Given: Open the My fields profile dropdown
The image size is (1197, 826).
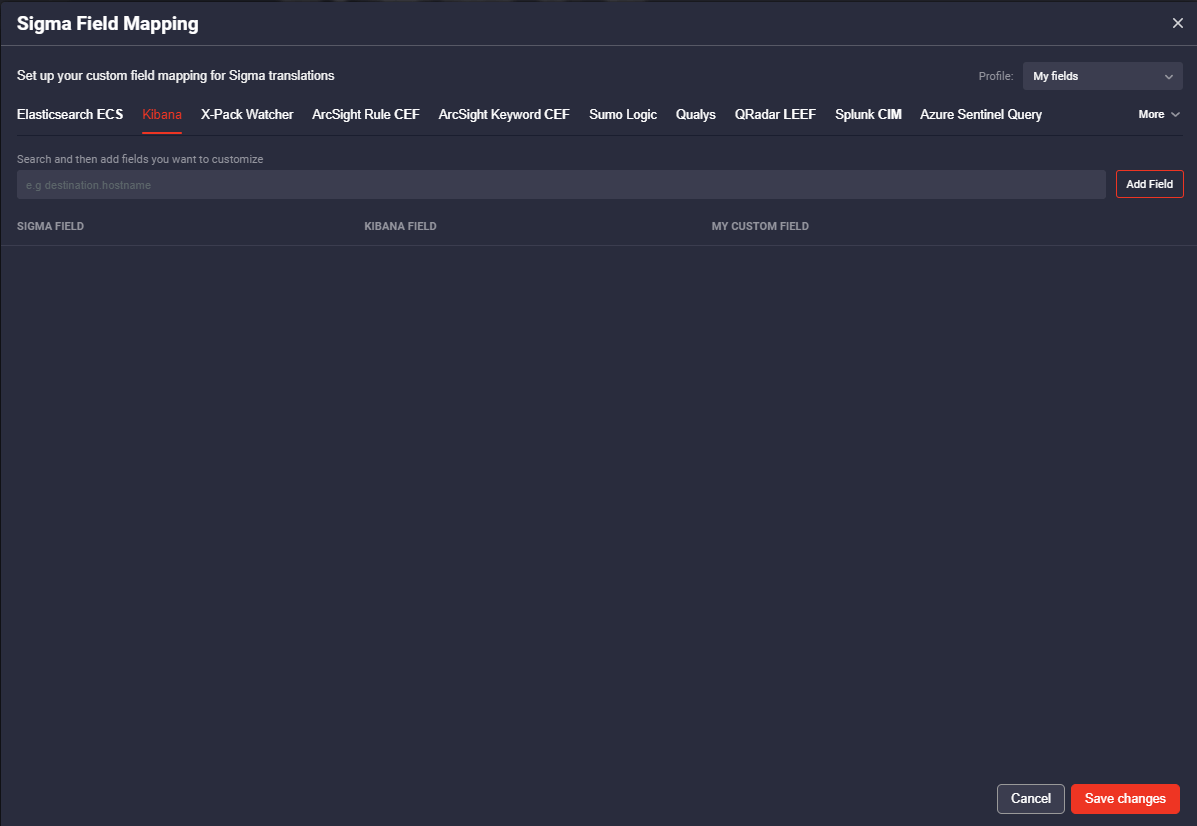Looking at the screenshot, I should 1102,76.
